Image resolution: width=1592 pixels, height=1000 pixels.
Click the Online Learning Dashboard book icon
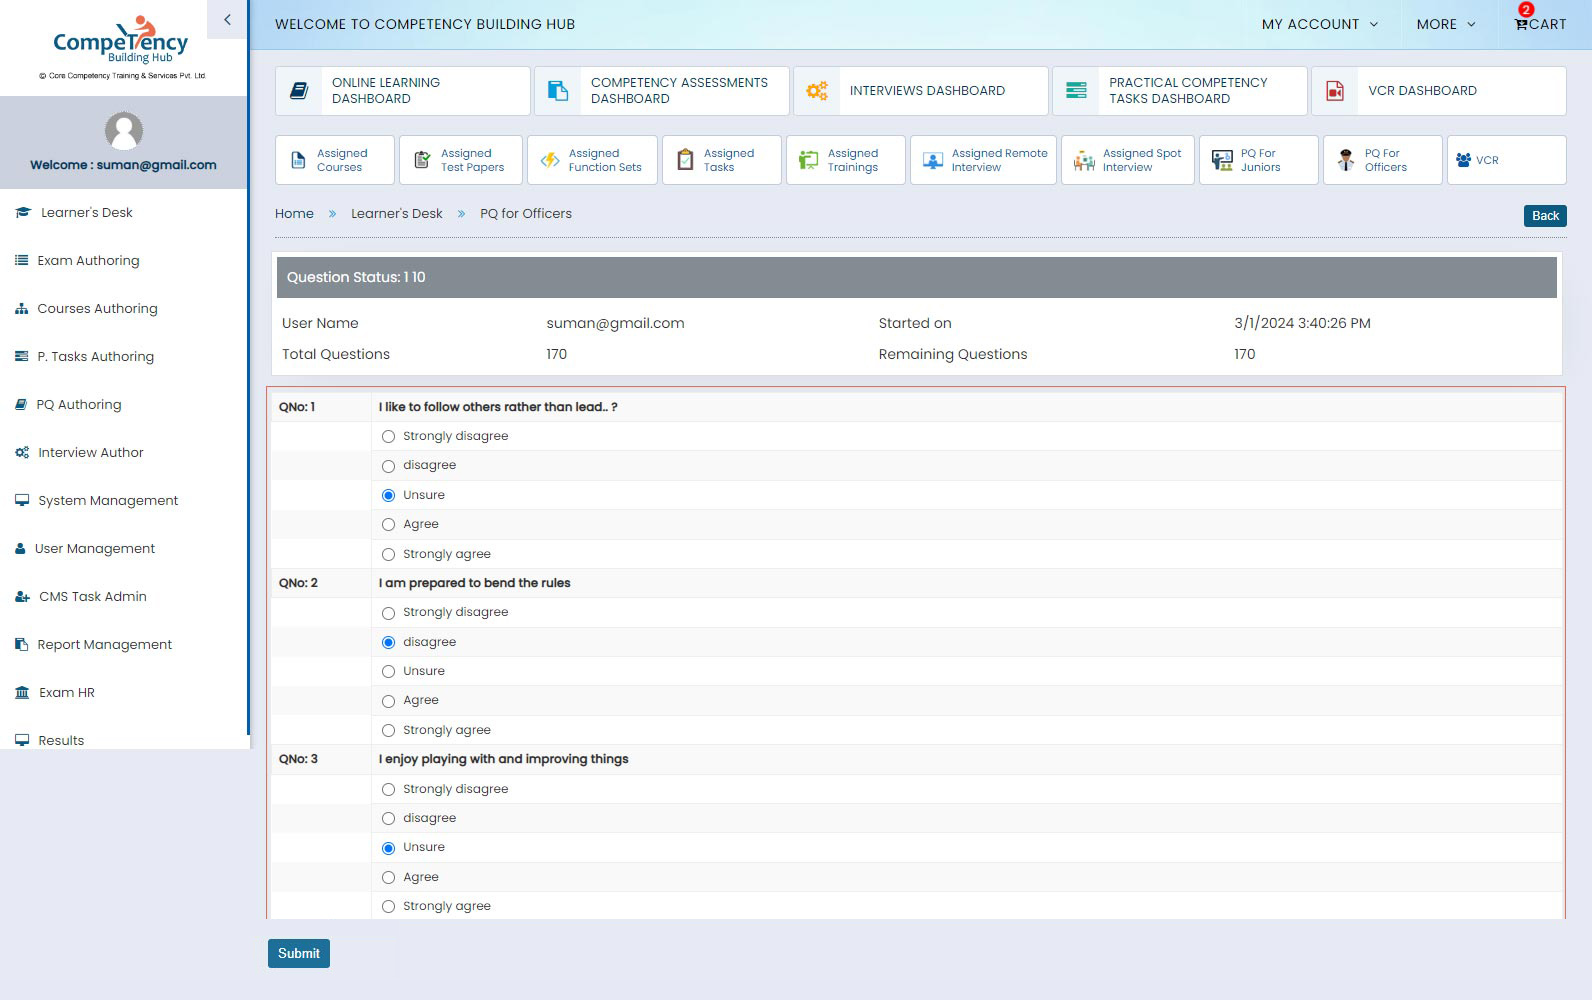299,91
